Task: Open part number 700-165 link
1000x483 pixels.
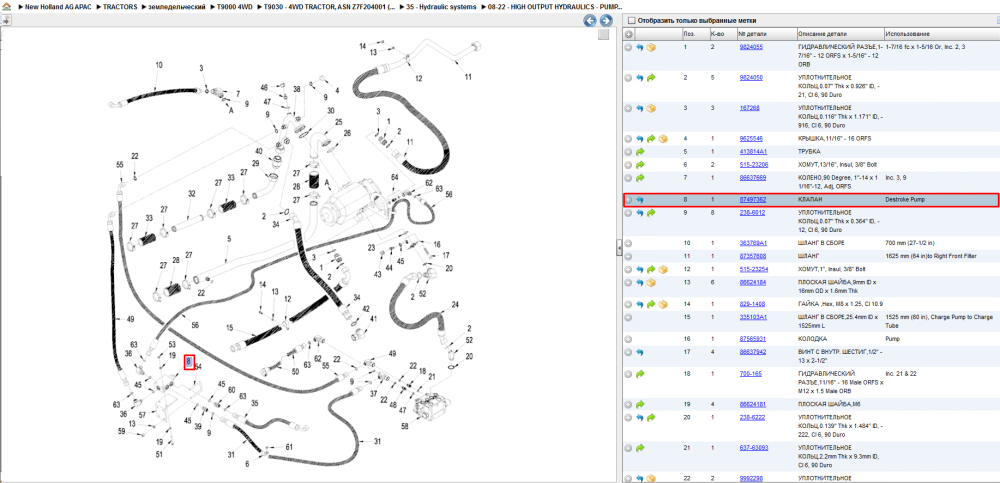Action: click(x=749, y=374)
